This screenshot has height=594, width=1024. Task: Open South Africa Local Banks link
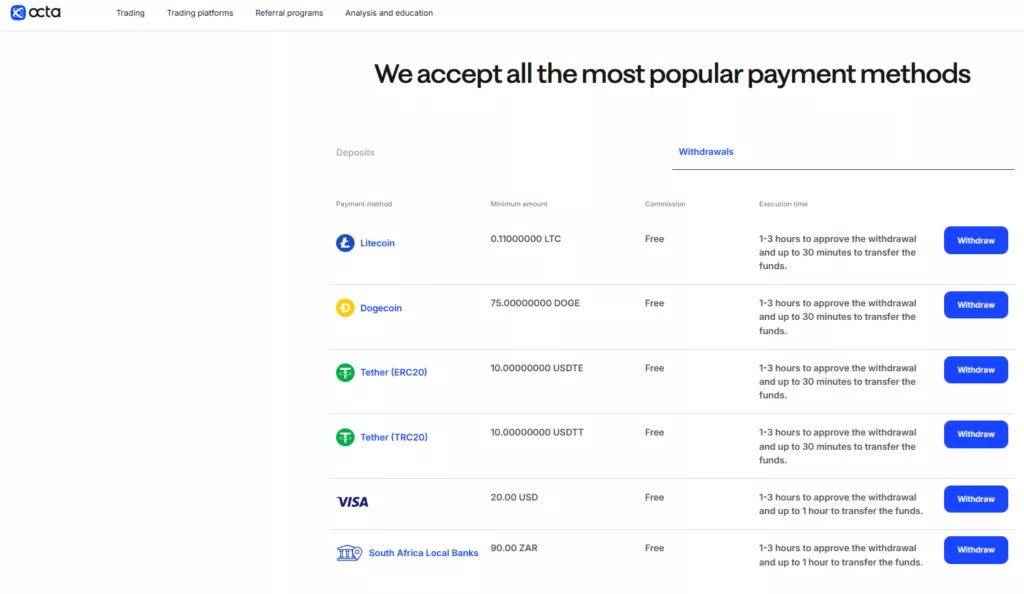(423, 553)
